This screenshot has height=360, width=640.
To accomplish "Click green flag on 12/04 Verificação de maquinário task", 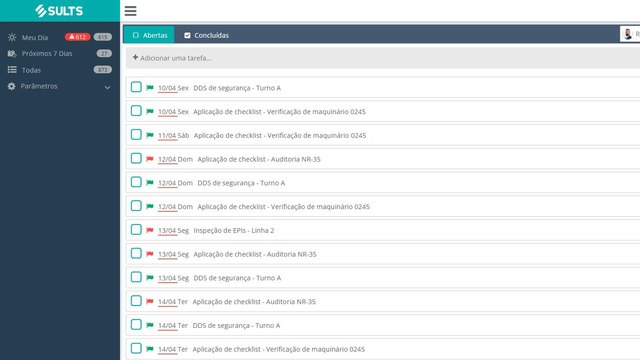I will click(x=150, y=207).
